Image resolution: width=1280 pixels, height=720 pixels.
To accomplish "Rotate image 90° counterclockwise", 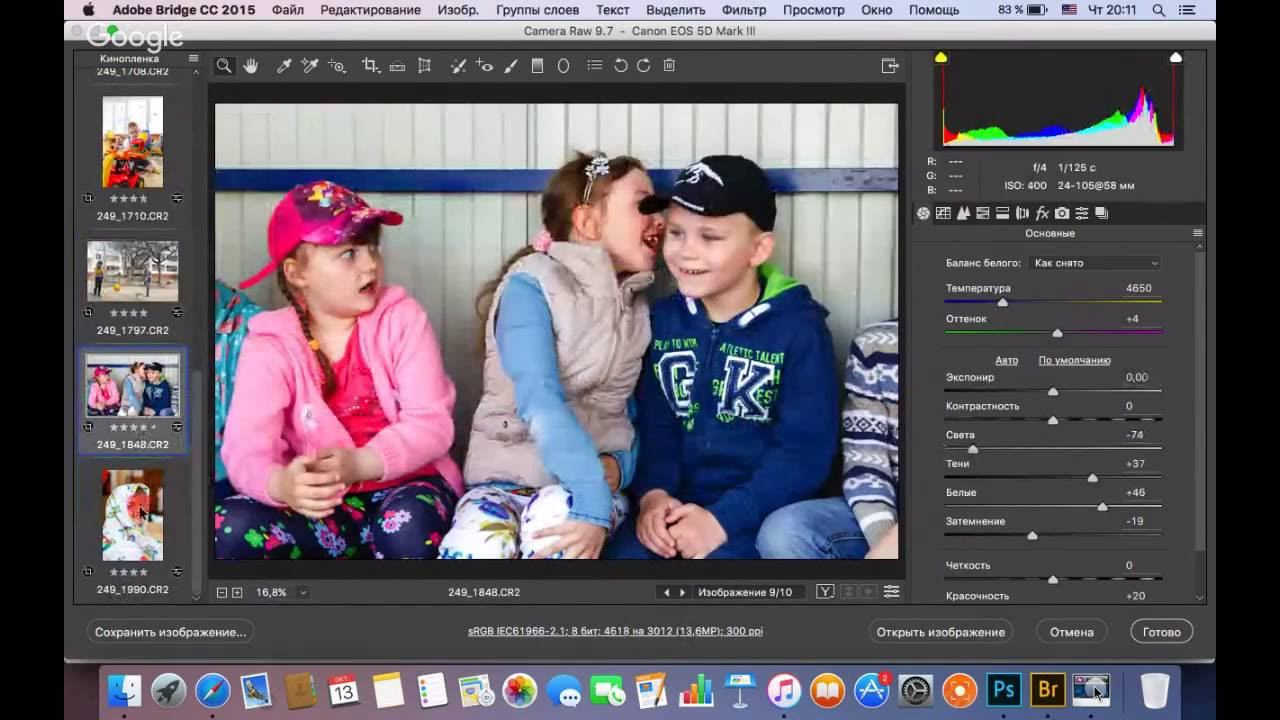I will (620, 66).
